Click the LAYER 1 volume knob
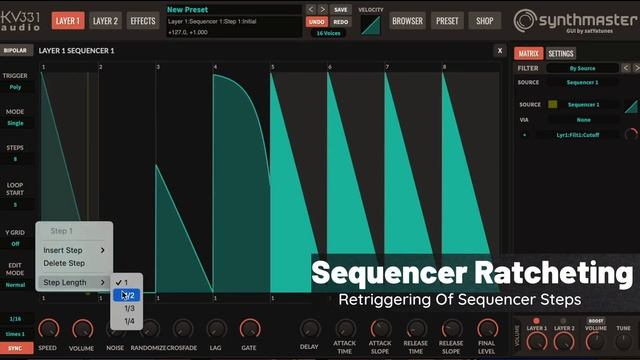The width and height of the screenshot is (640, 360). click(x=537, y=342)
